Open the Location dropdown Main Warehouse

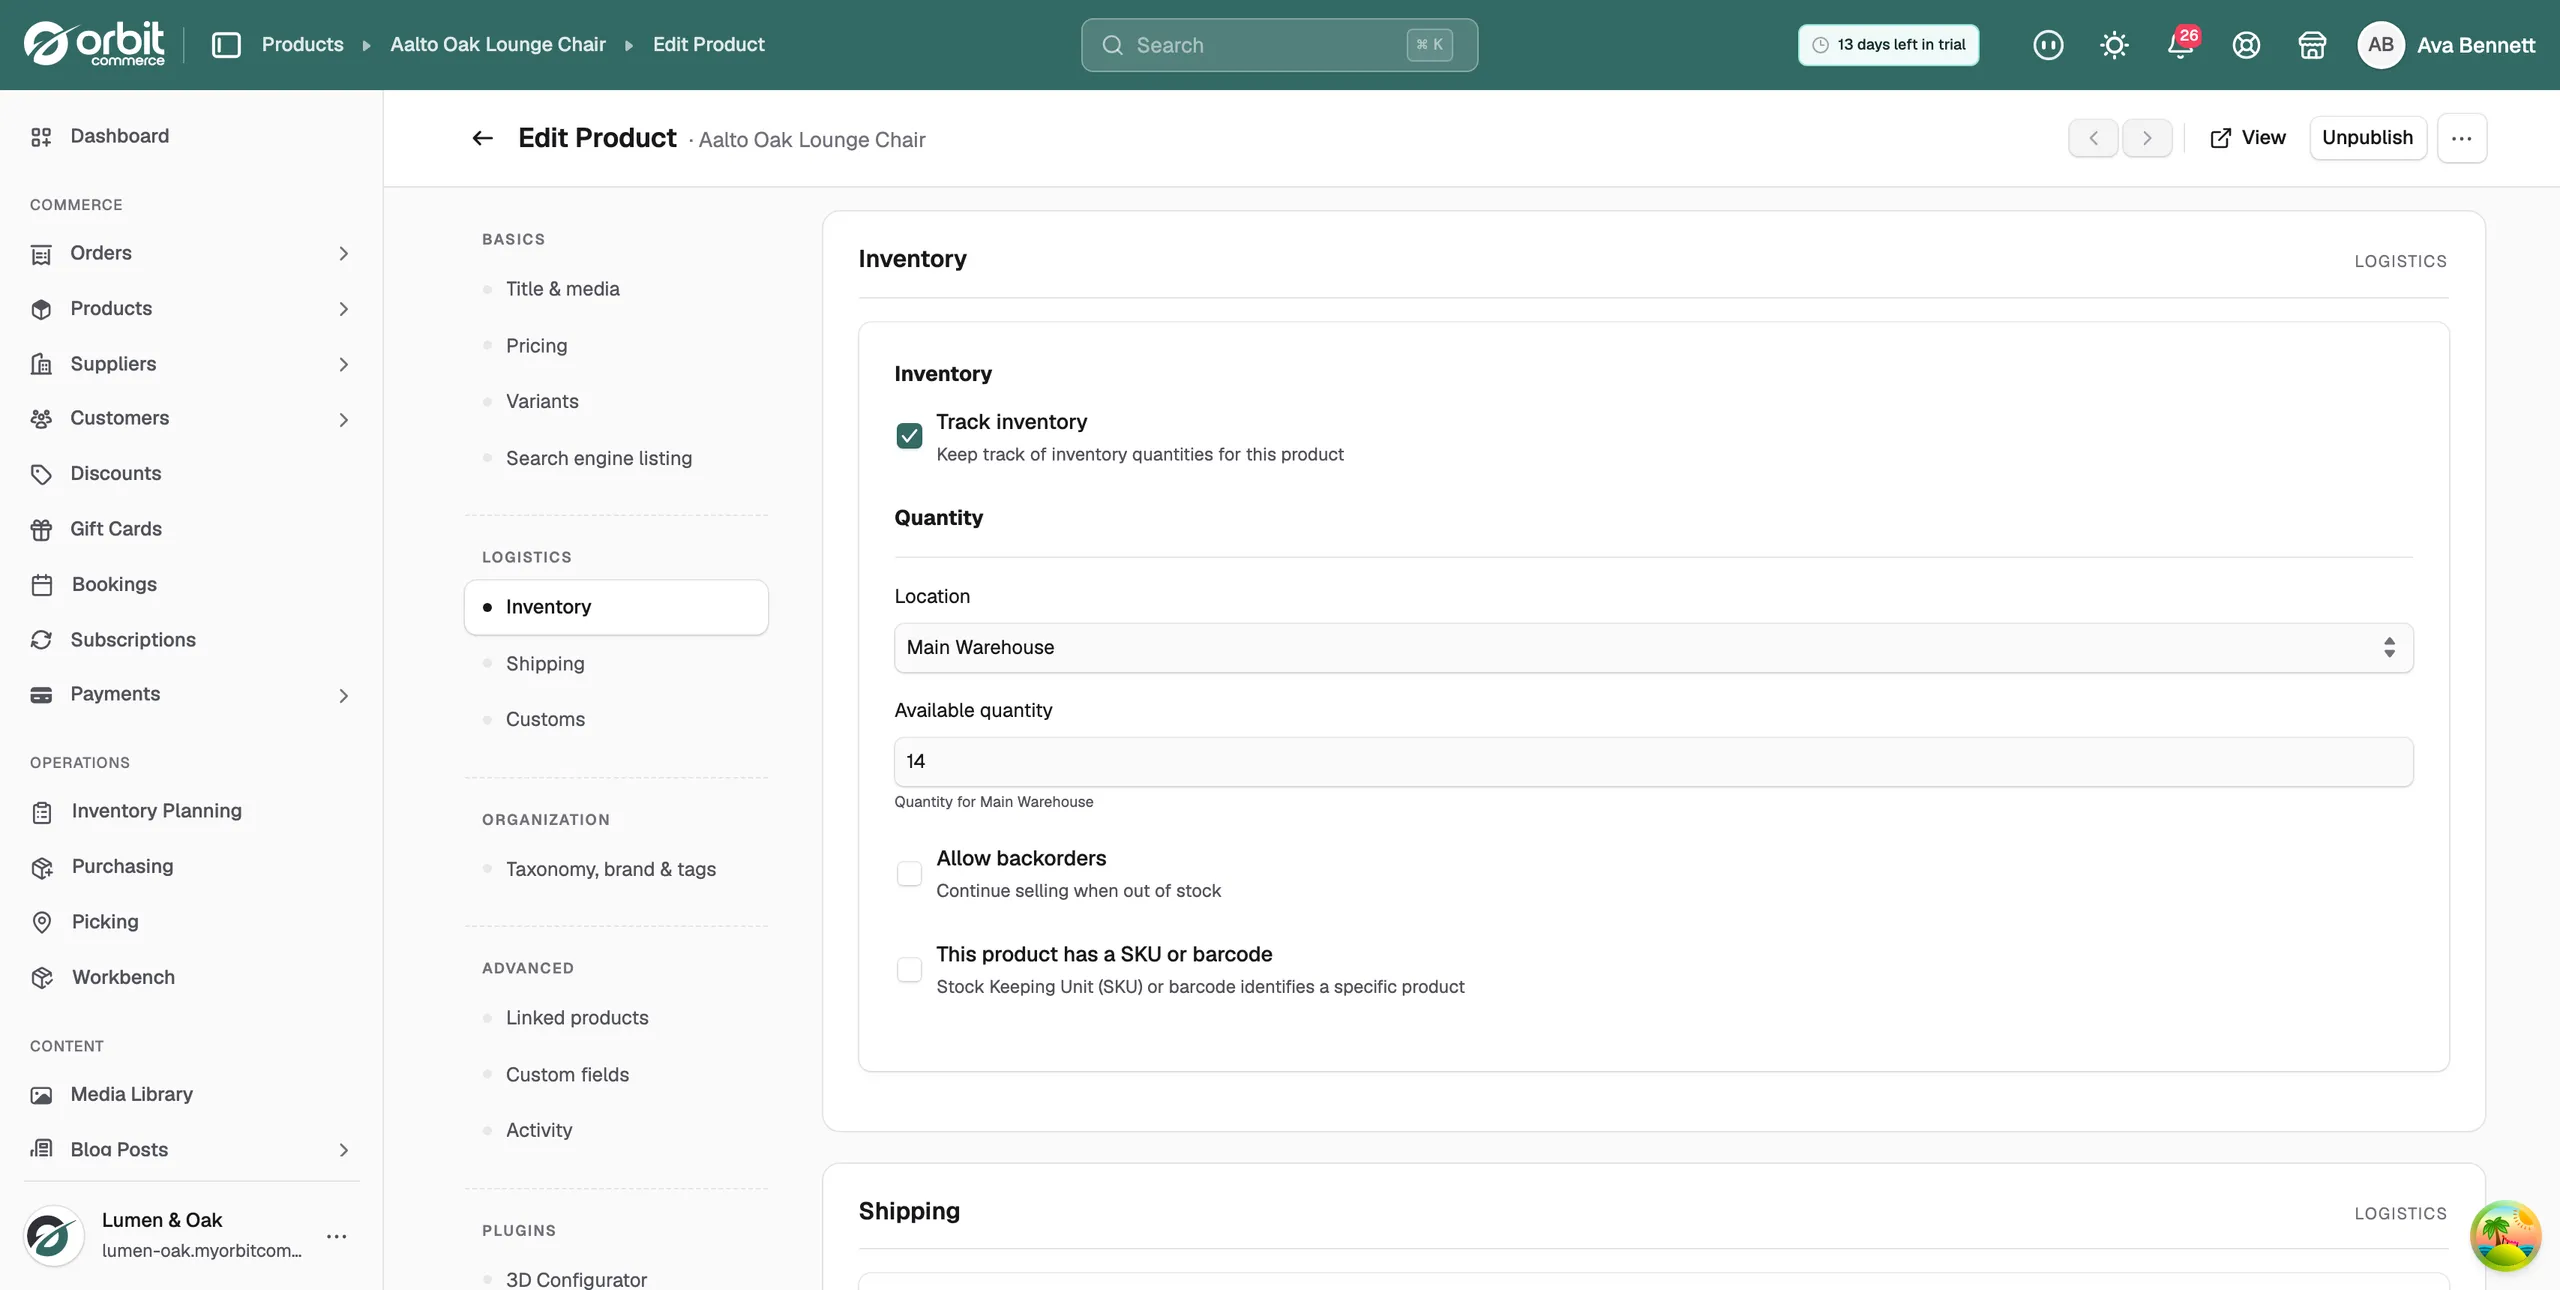[x=1653, y=648]
